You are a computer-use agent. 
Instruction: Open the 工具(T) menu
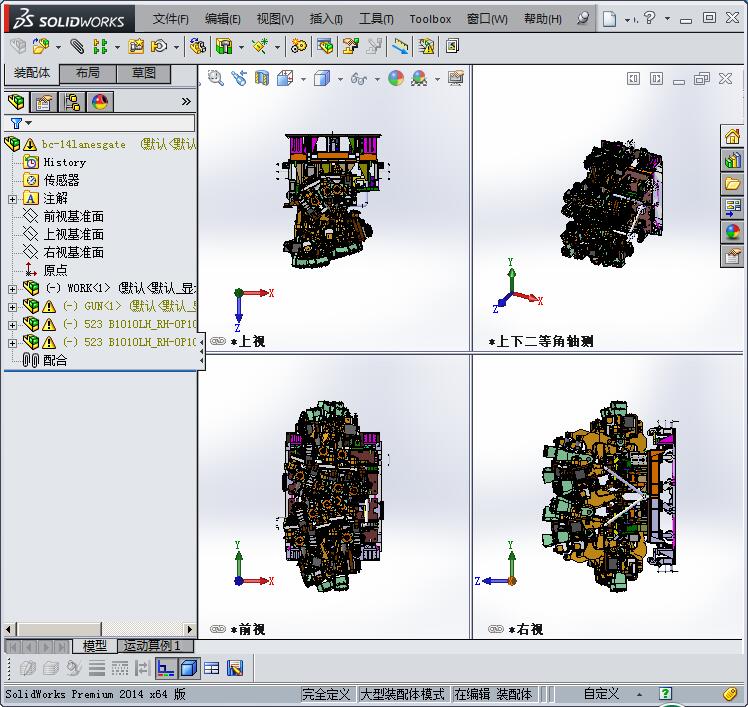(x=376, y=19)
